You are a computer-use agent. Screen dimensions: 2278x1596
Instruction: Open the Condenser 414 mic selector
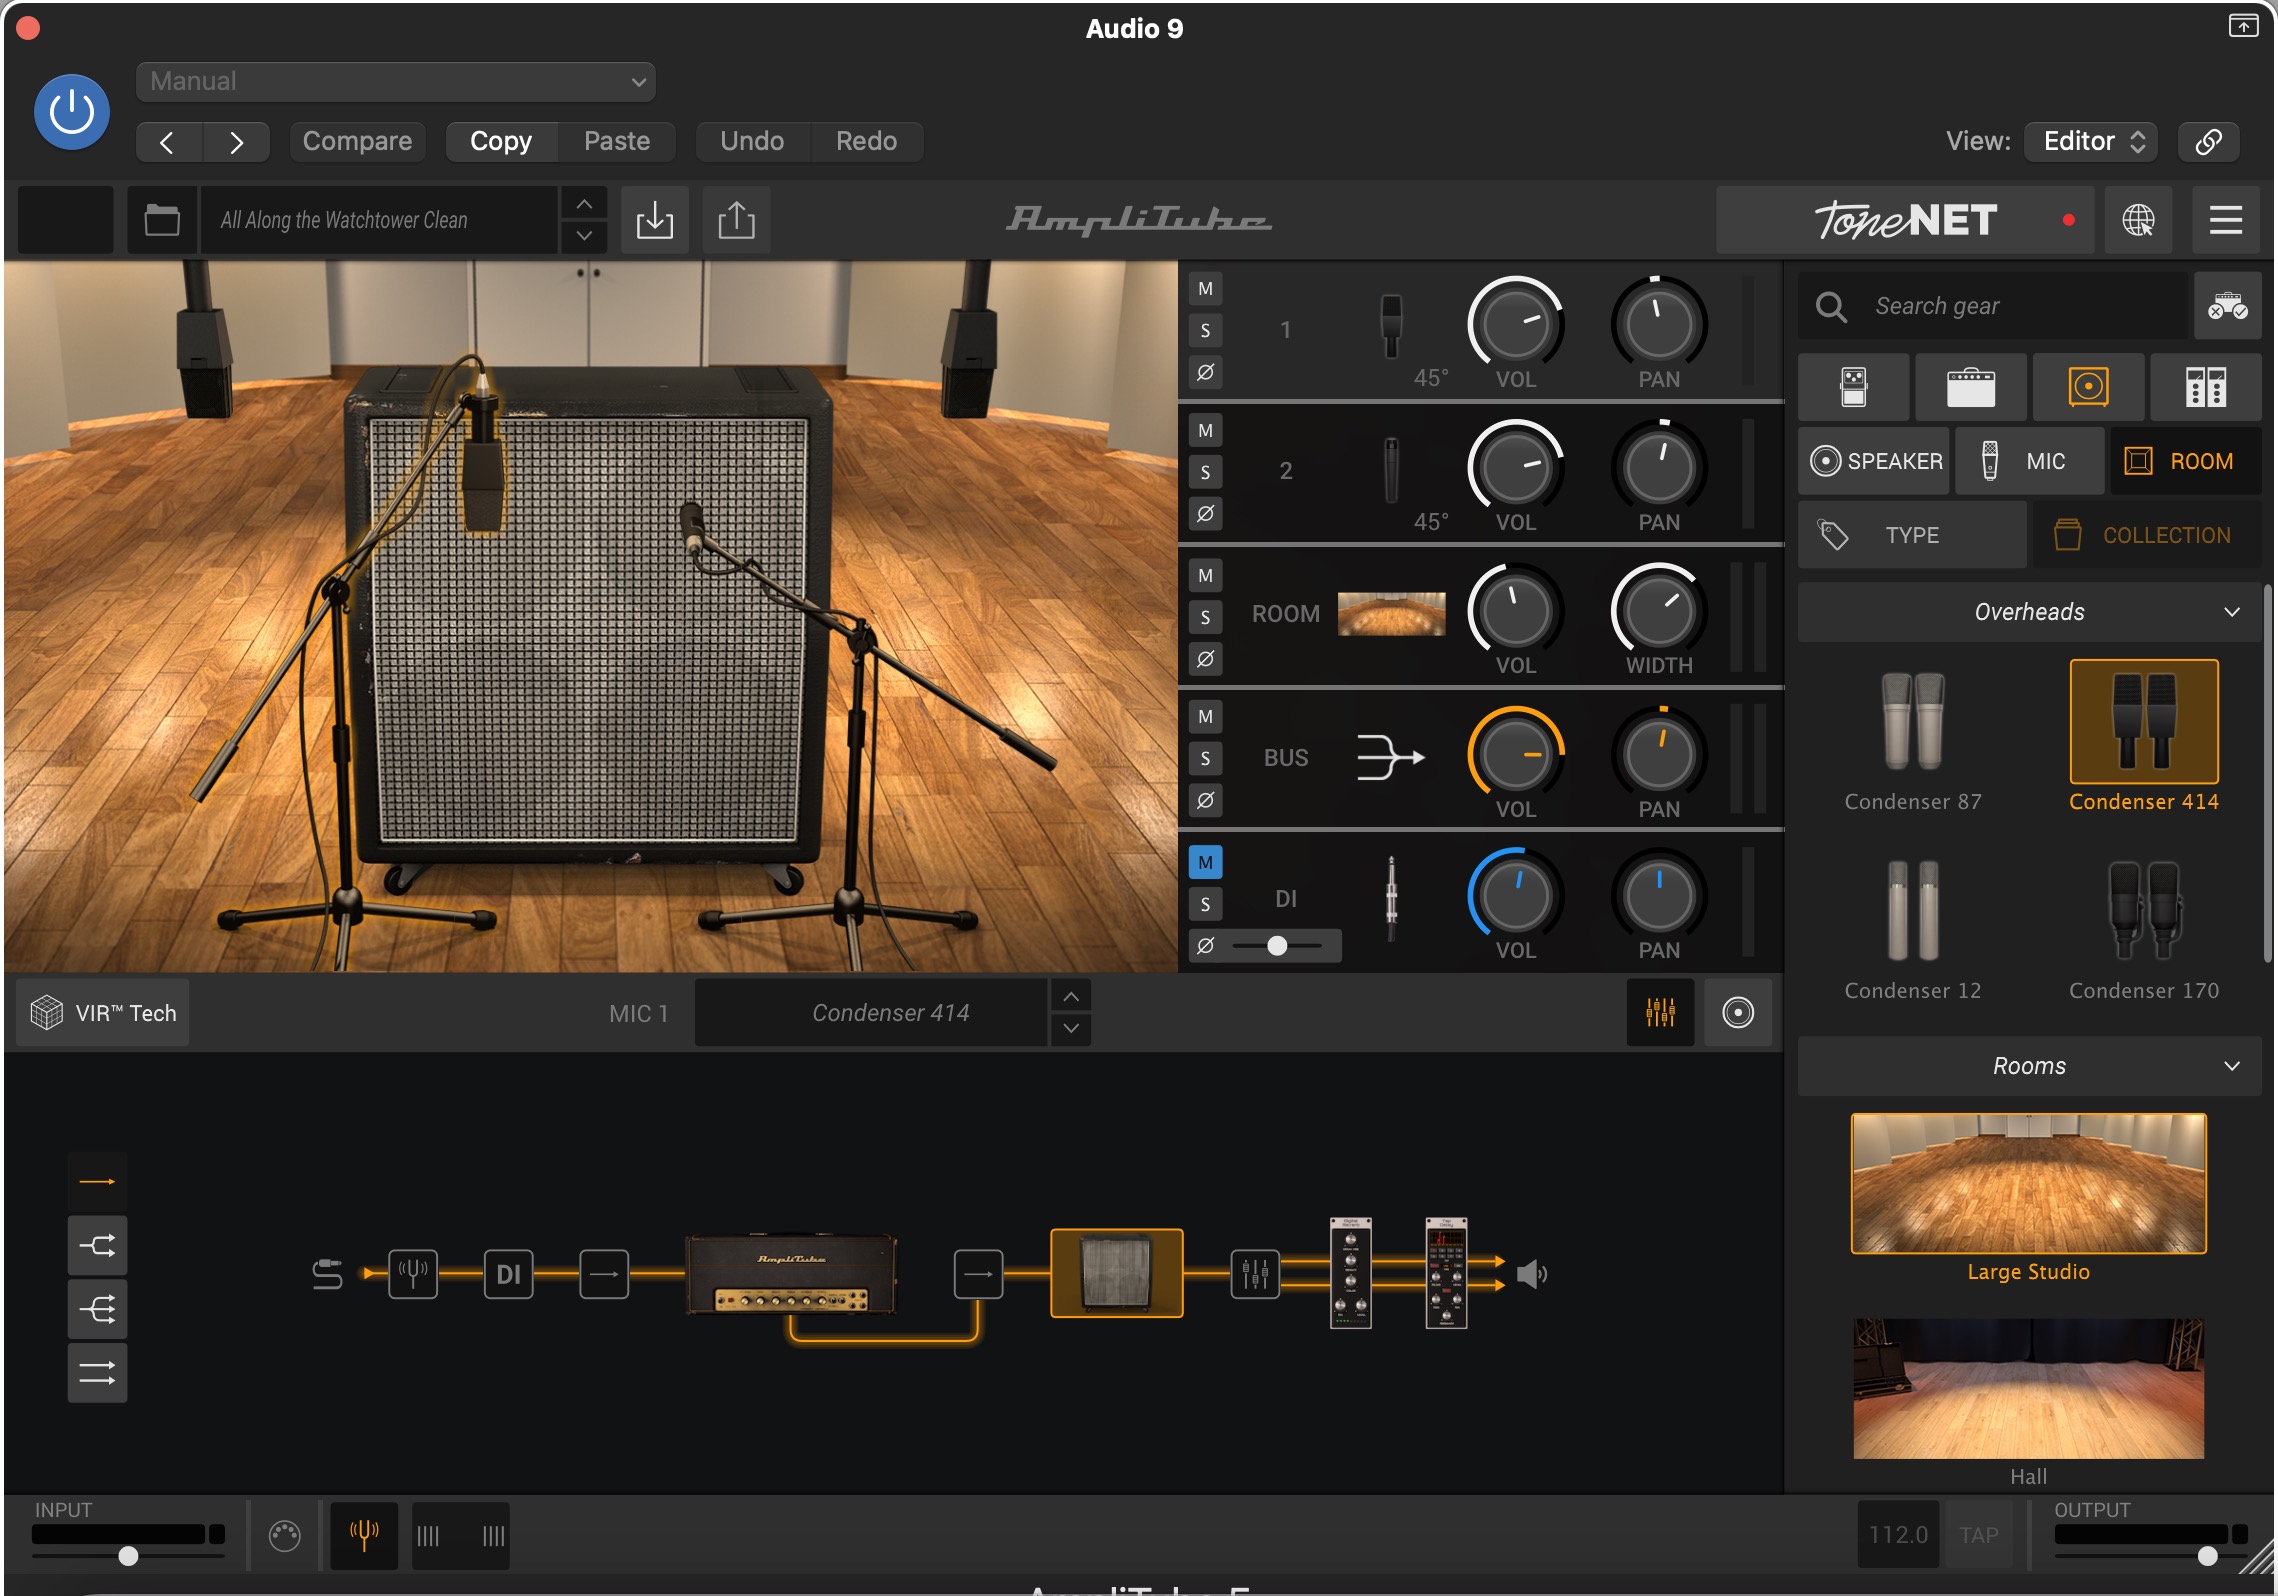point(871,1013)
